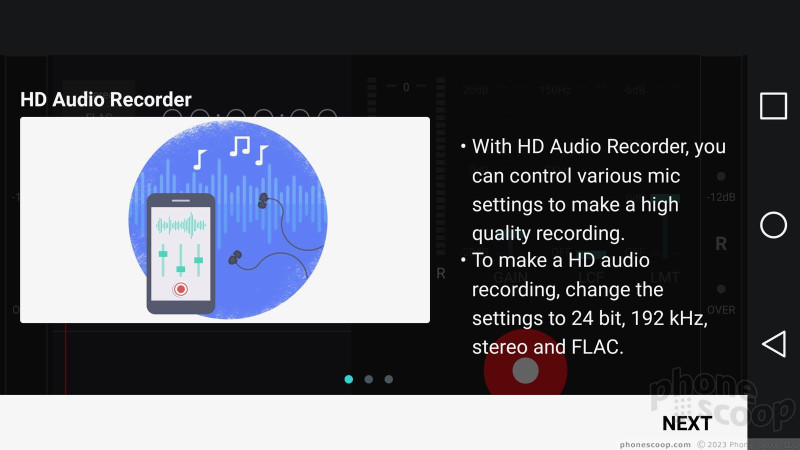The width and height of the screenshot is (800, 450).
Task: Select the first teal page indicator dot
Action: click(349, 379)
